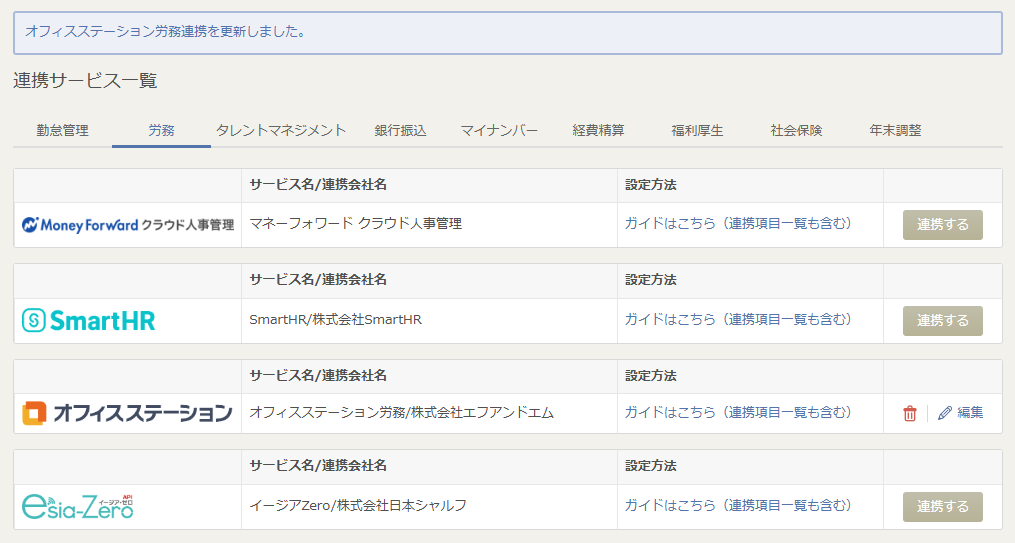Select the 福利厚生 tab
Image resolution: width=1015 pixels, height=543 pixels.
698,131
